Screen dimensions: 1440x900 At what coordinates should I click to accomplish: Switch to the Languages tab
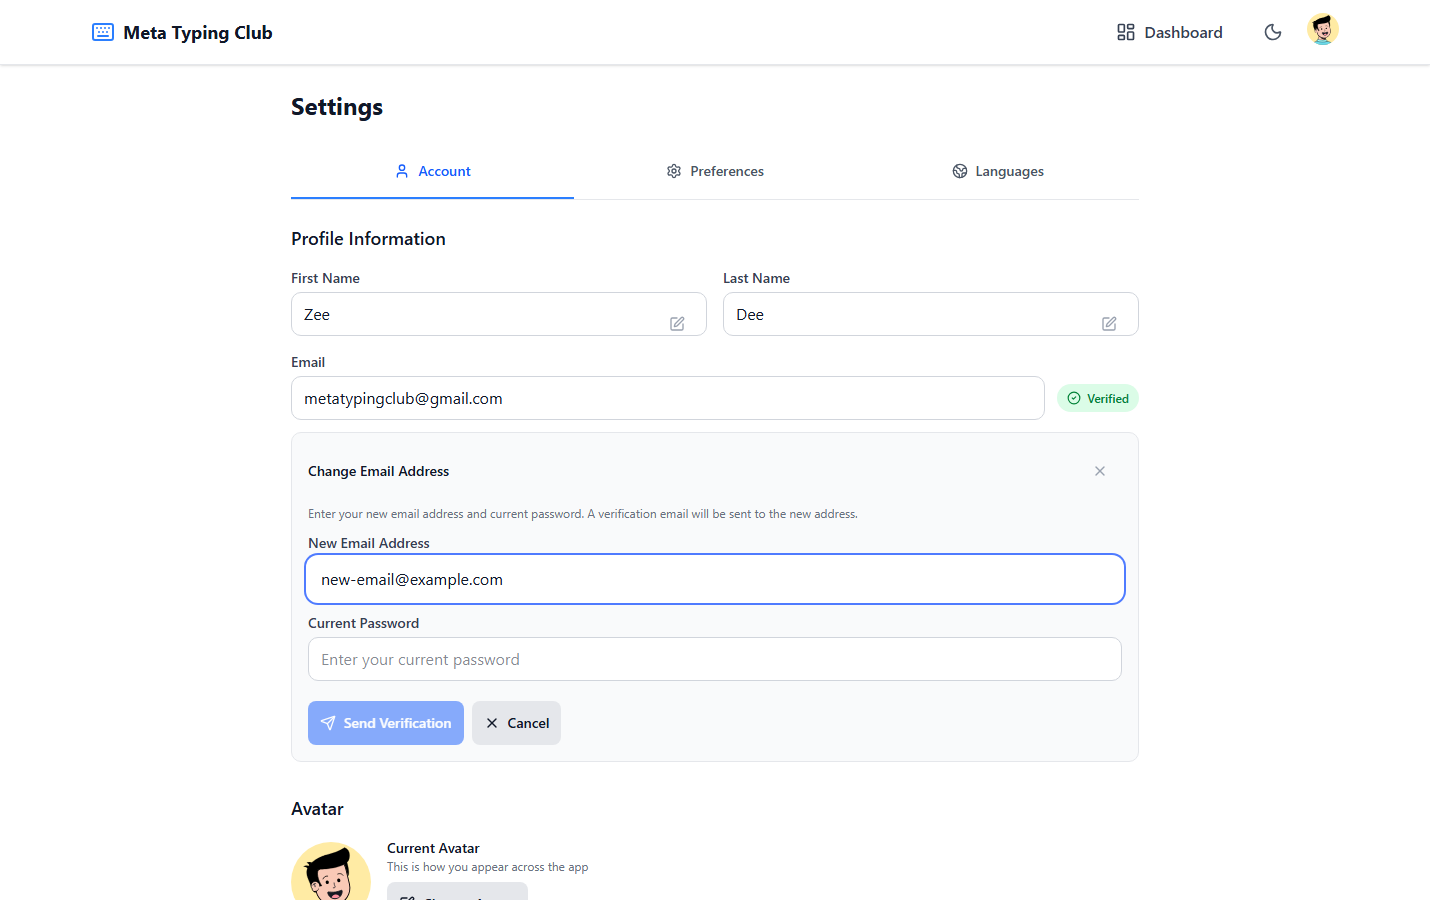click(x=997, y=171)
